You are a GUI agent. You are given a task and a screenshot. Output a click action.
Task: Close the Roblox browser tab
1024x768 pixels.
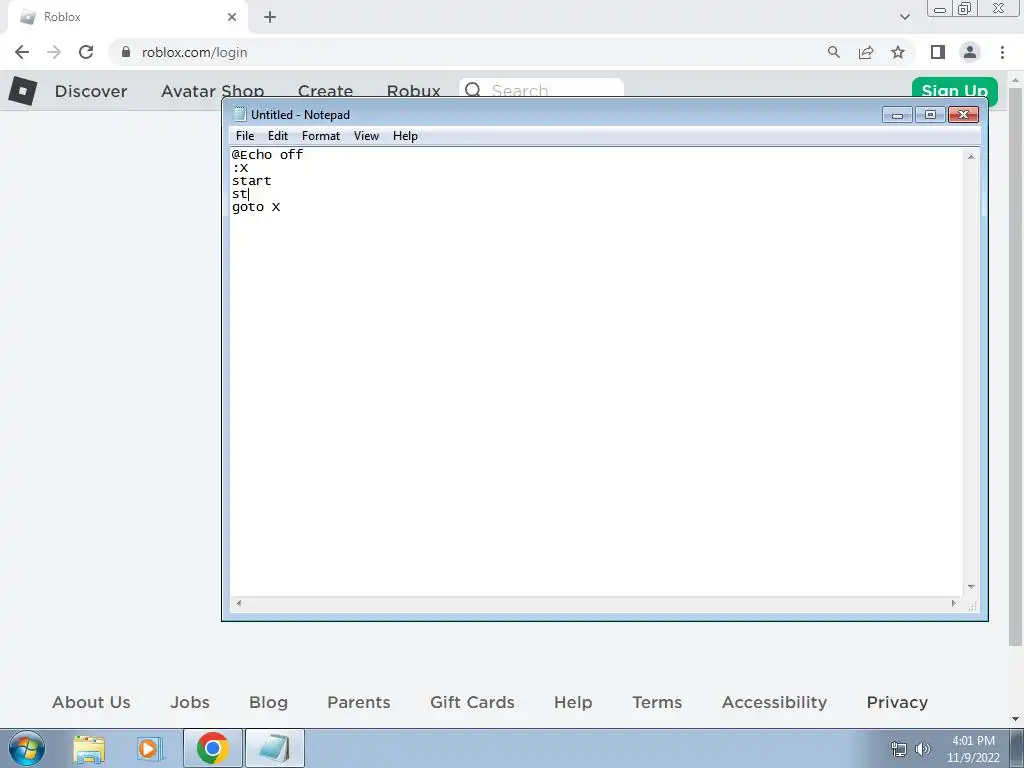click(232, 17)
